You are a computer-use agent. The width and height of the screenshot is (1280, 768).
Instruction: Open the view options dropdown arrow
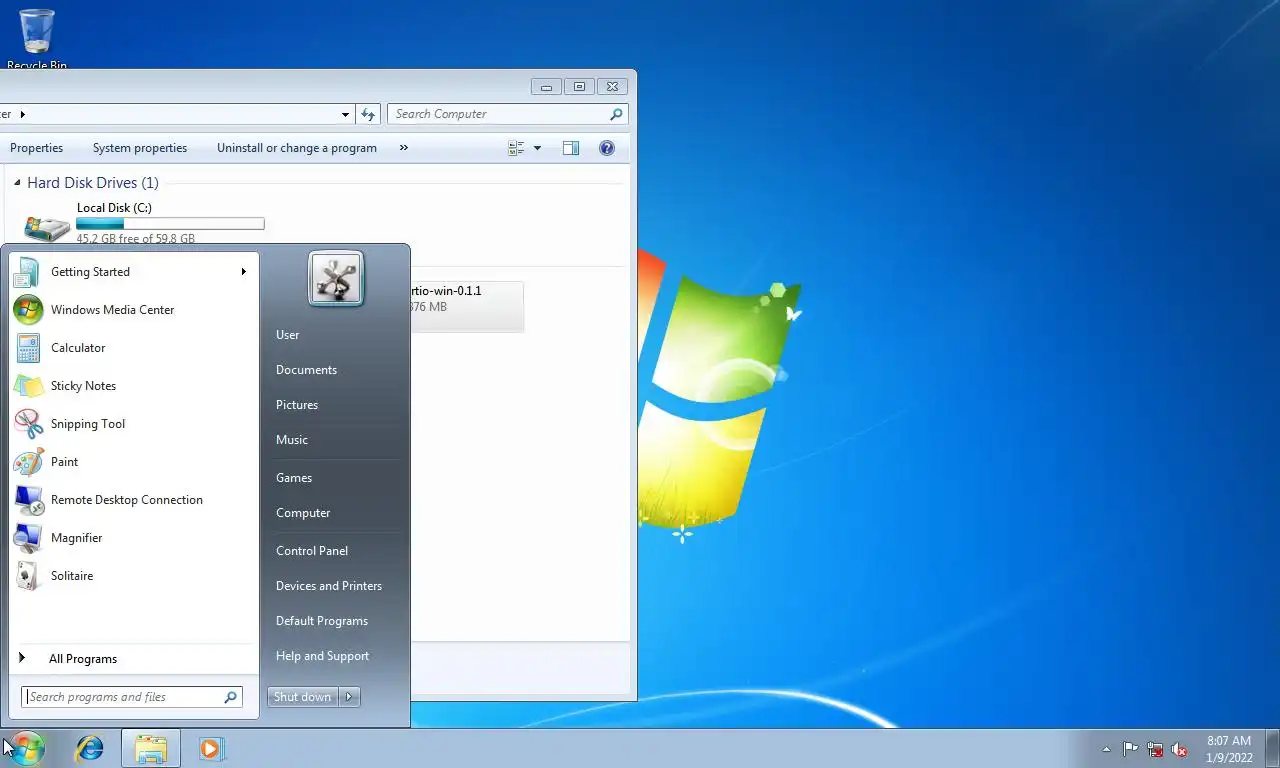click(537, 148)
